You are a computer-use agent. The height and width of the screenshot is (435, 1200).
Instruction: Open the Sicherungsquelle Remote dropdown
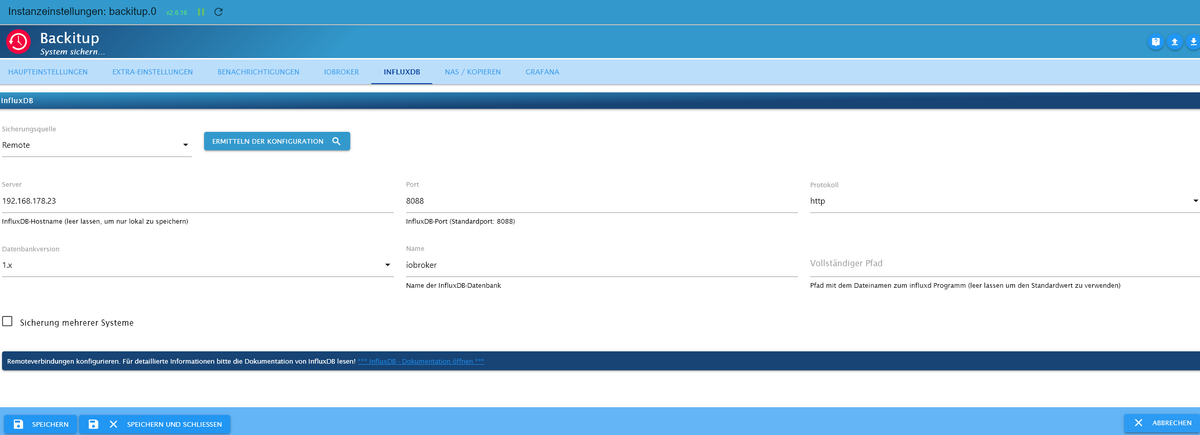96,145
